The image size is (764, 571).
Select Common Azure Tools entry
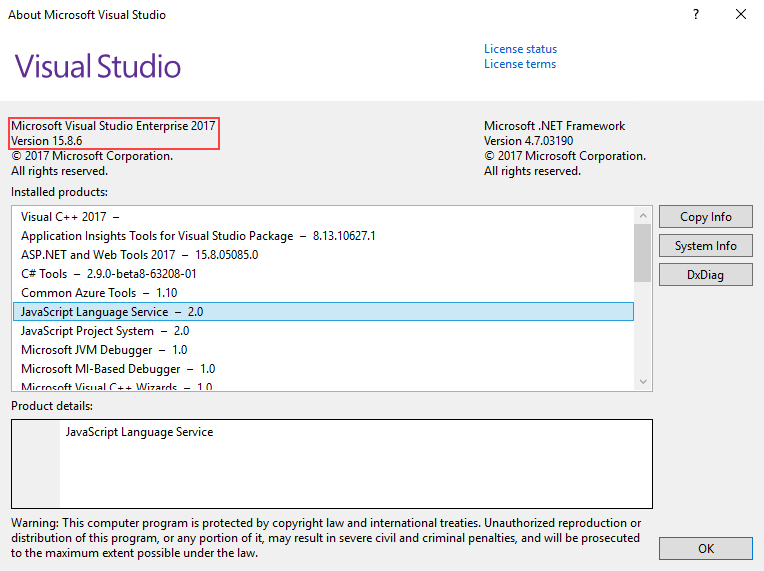324,293
